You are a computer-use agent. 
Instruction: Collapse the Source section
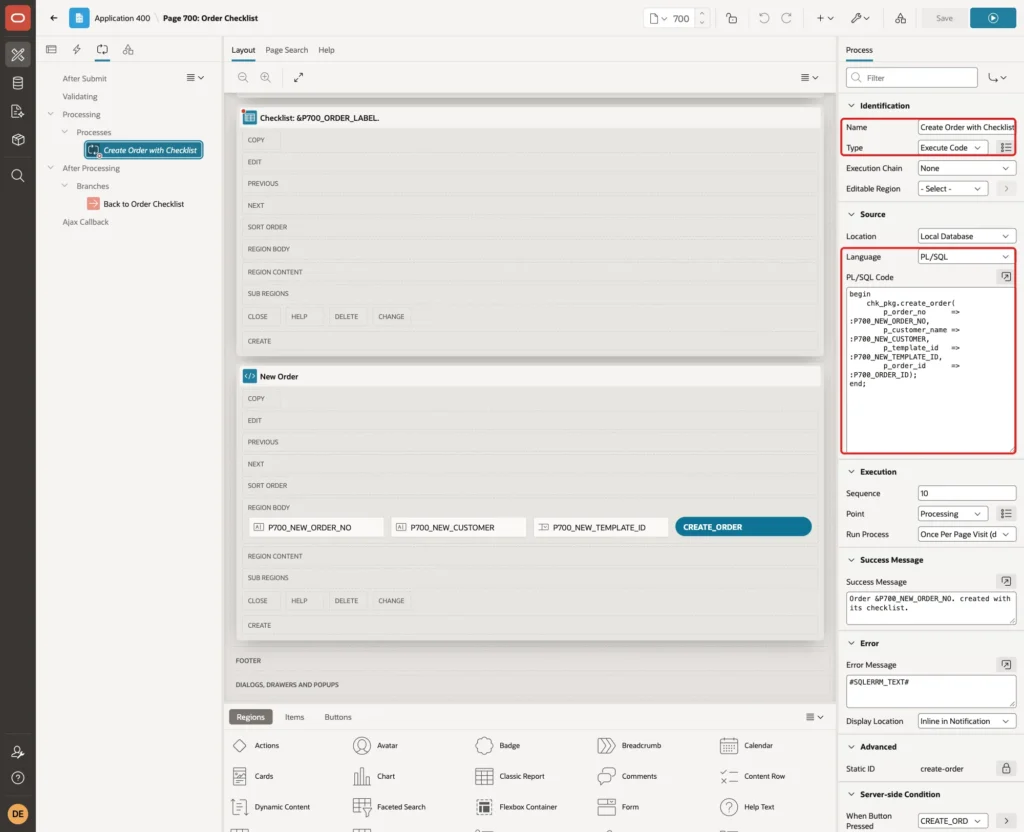point(851,214)
